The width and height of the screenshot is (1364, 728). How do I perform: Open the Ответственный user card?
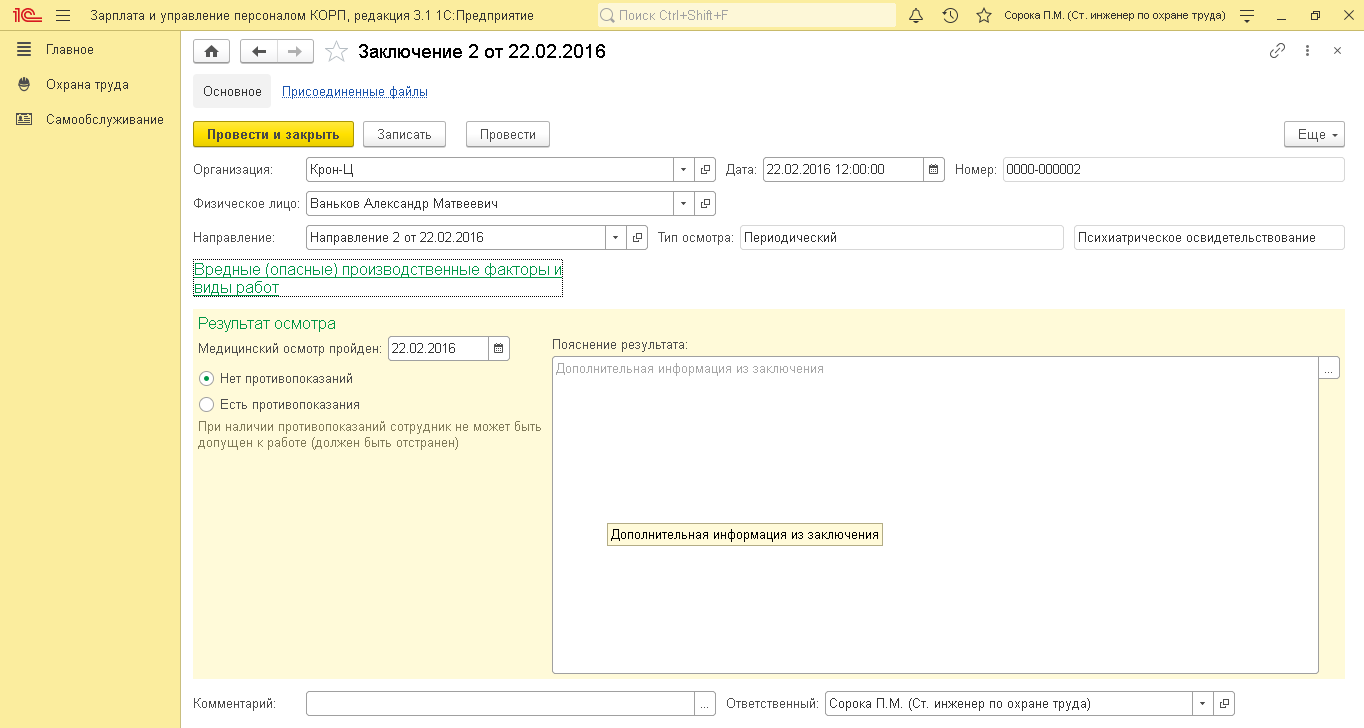click(x=1224, y=703)
